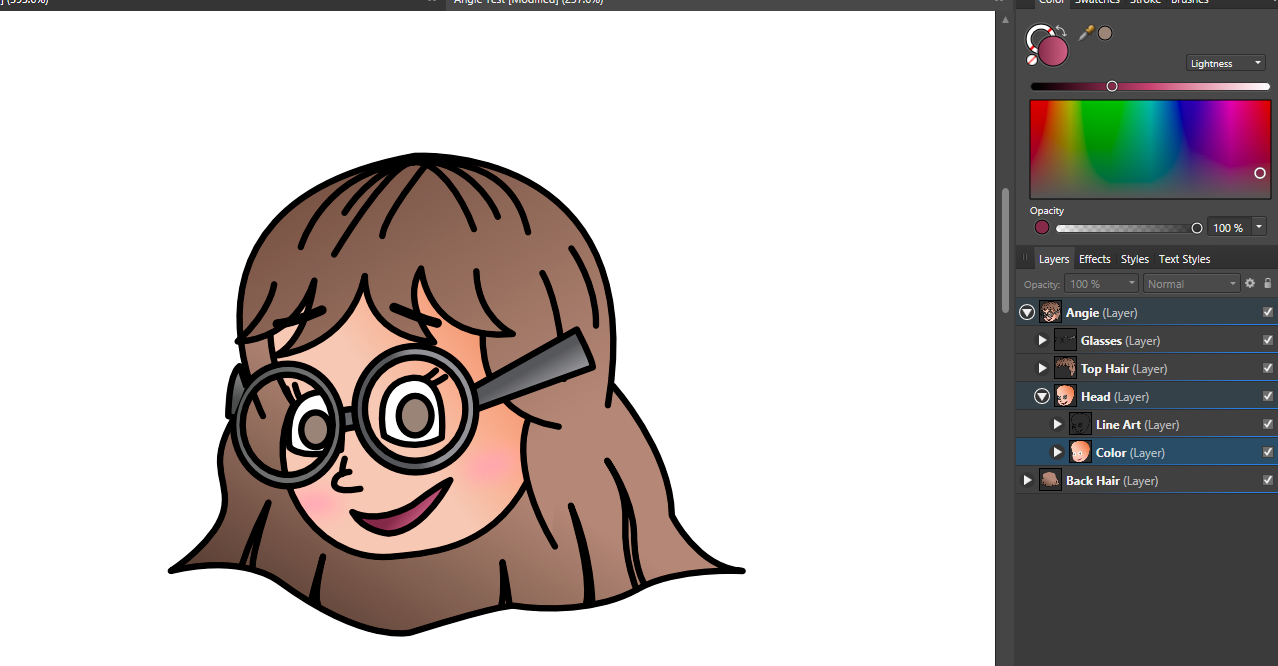1278x666 pixels.
Task: Select the "Line Art" layer name
Action: (1118, 425)
